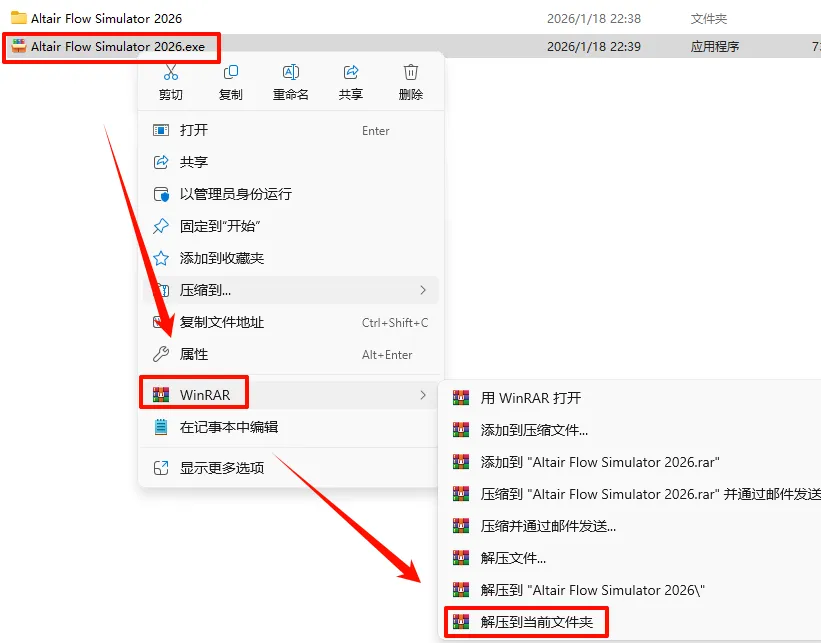Expand the 压缩到... submenu arrow

tap(423, 290)
